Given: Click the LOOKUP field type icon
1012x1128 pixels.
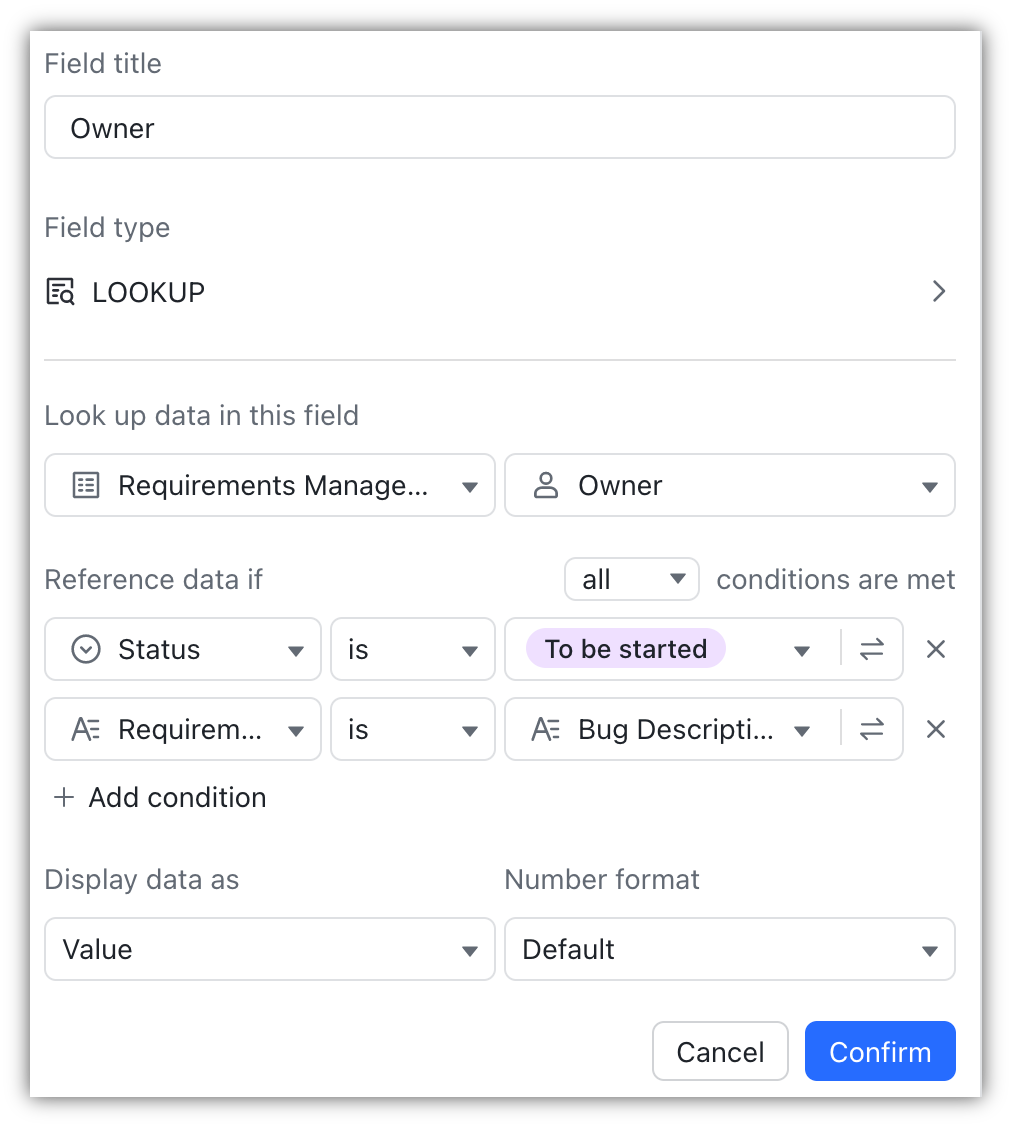Looking at the screenshot, I should point(60,292).
